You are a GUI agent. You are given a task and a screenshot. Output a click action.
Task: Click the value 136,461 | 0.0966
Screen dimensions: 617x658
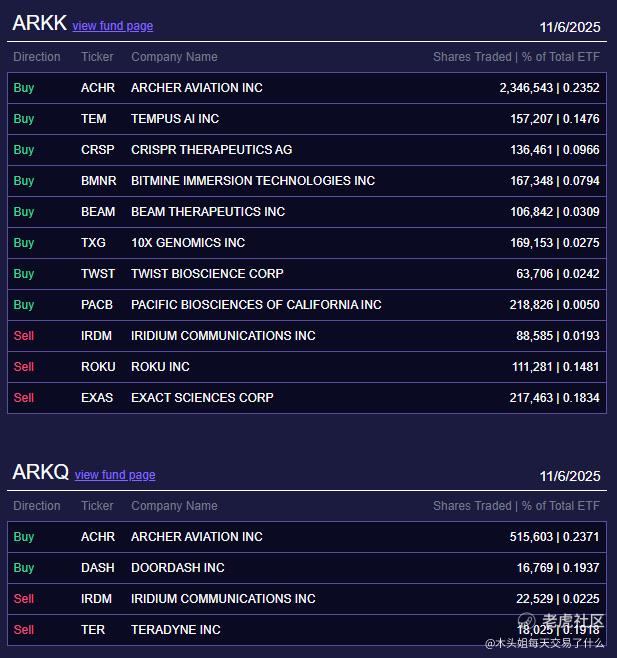pos(555,150)
